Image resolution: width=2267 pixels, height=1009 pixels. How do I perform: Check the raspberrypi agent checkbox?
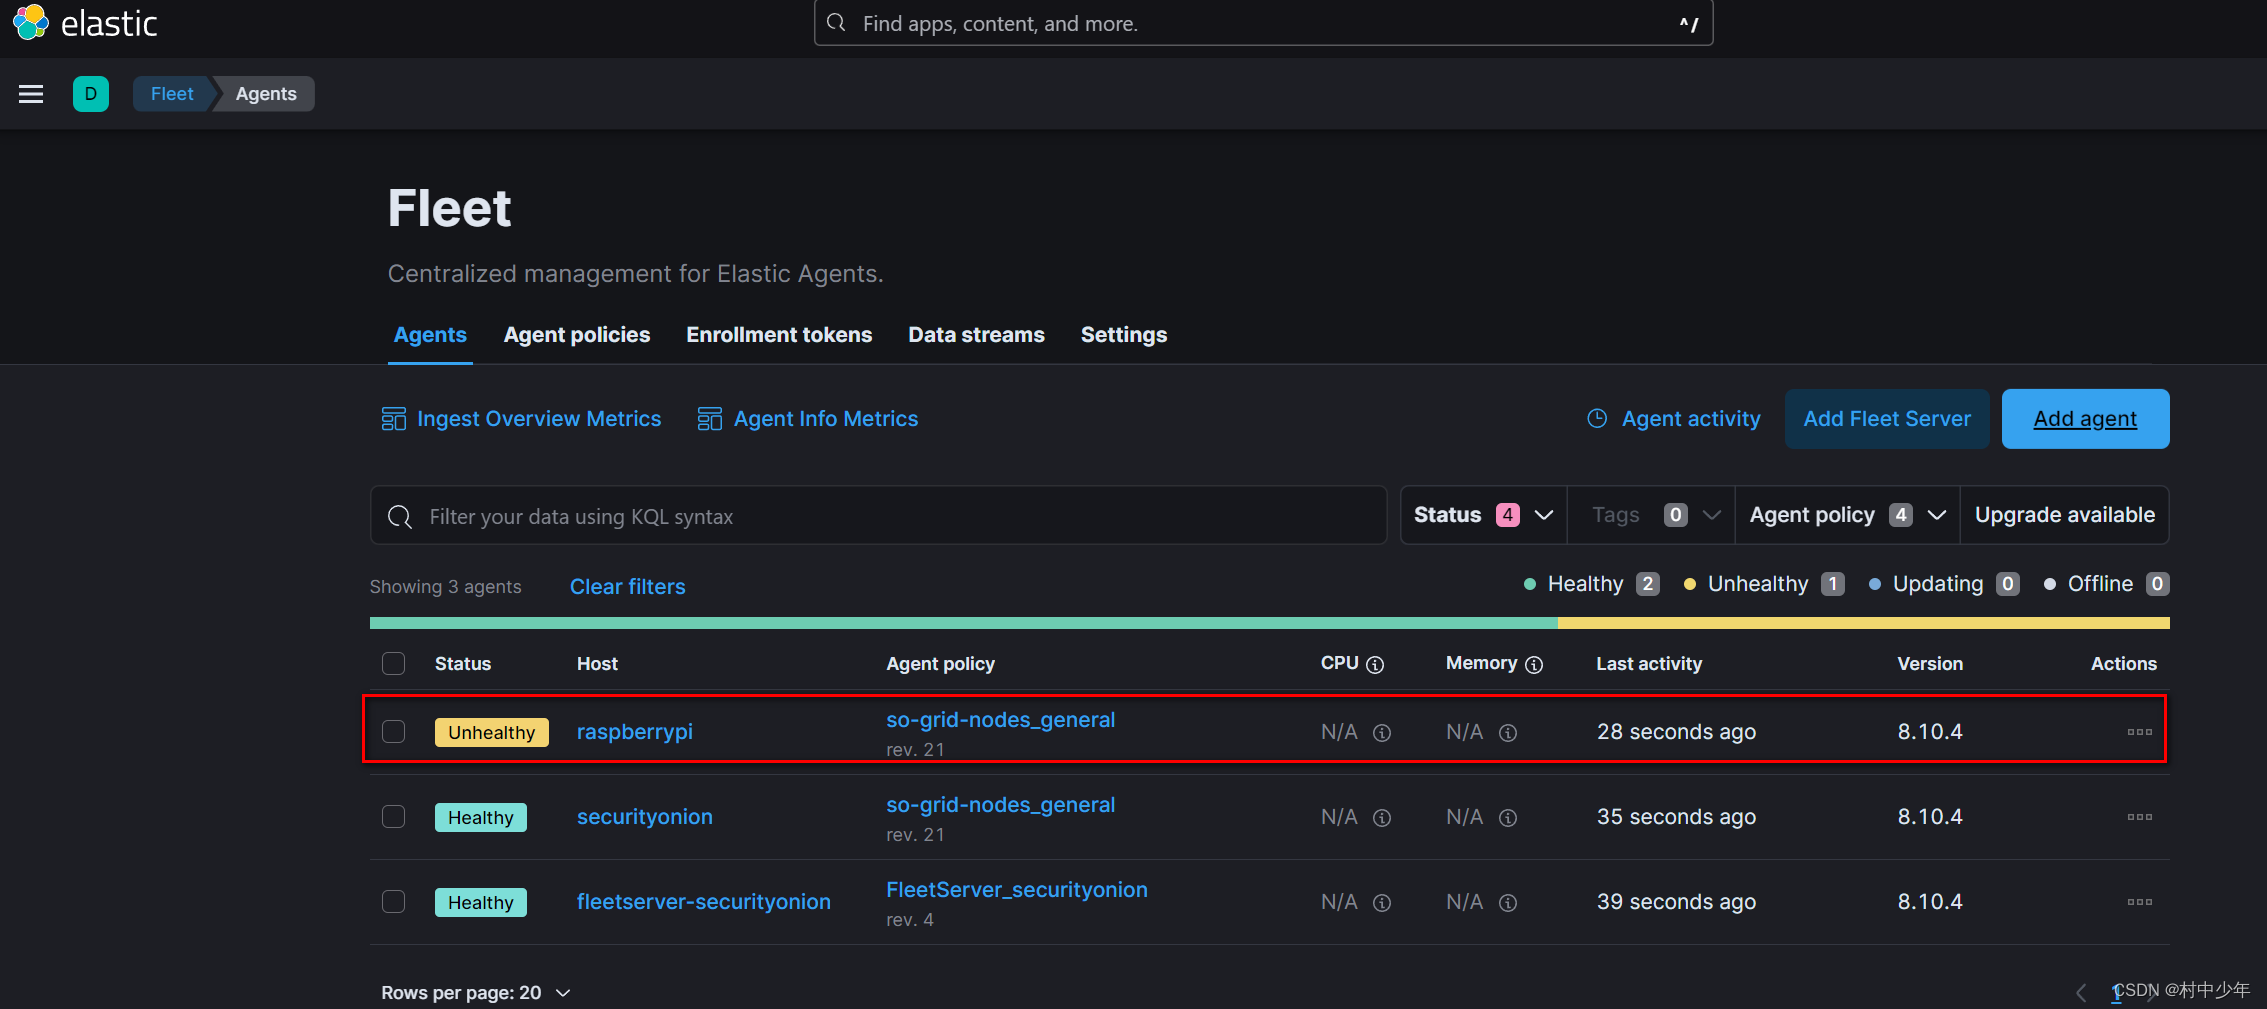click(x=394, y=732)
